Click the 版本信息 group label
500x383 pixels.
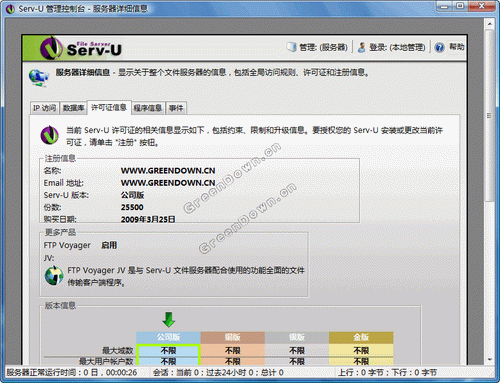[60, 305]
